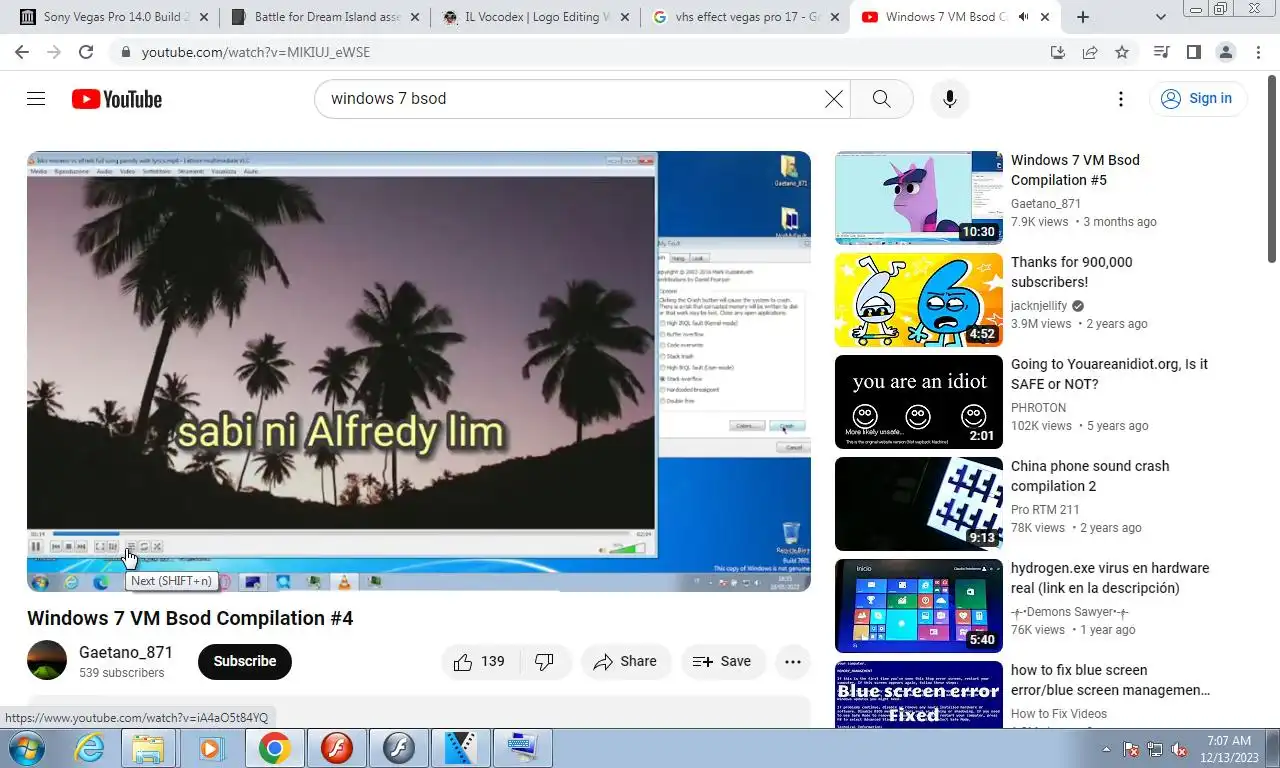Open more actions ellipsis under video

click(793, 661)
